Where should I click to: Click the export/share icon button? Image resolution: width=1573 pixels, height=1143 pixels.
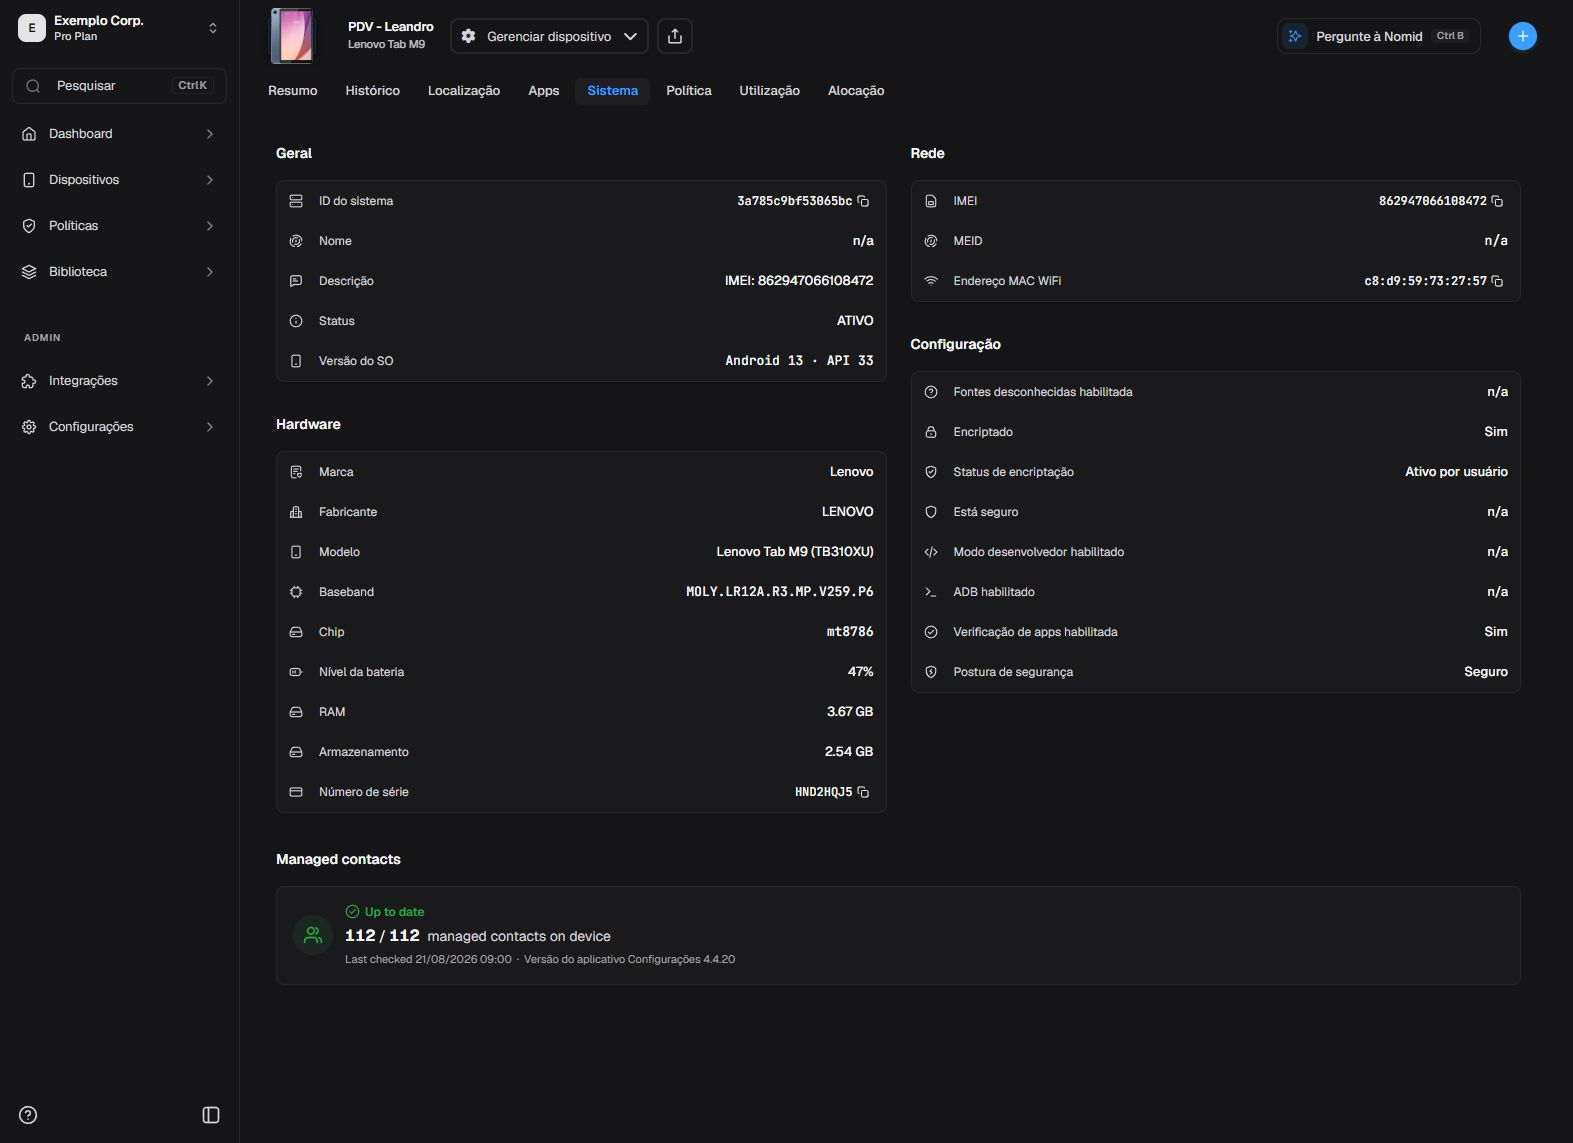675,36
